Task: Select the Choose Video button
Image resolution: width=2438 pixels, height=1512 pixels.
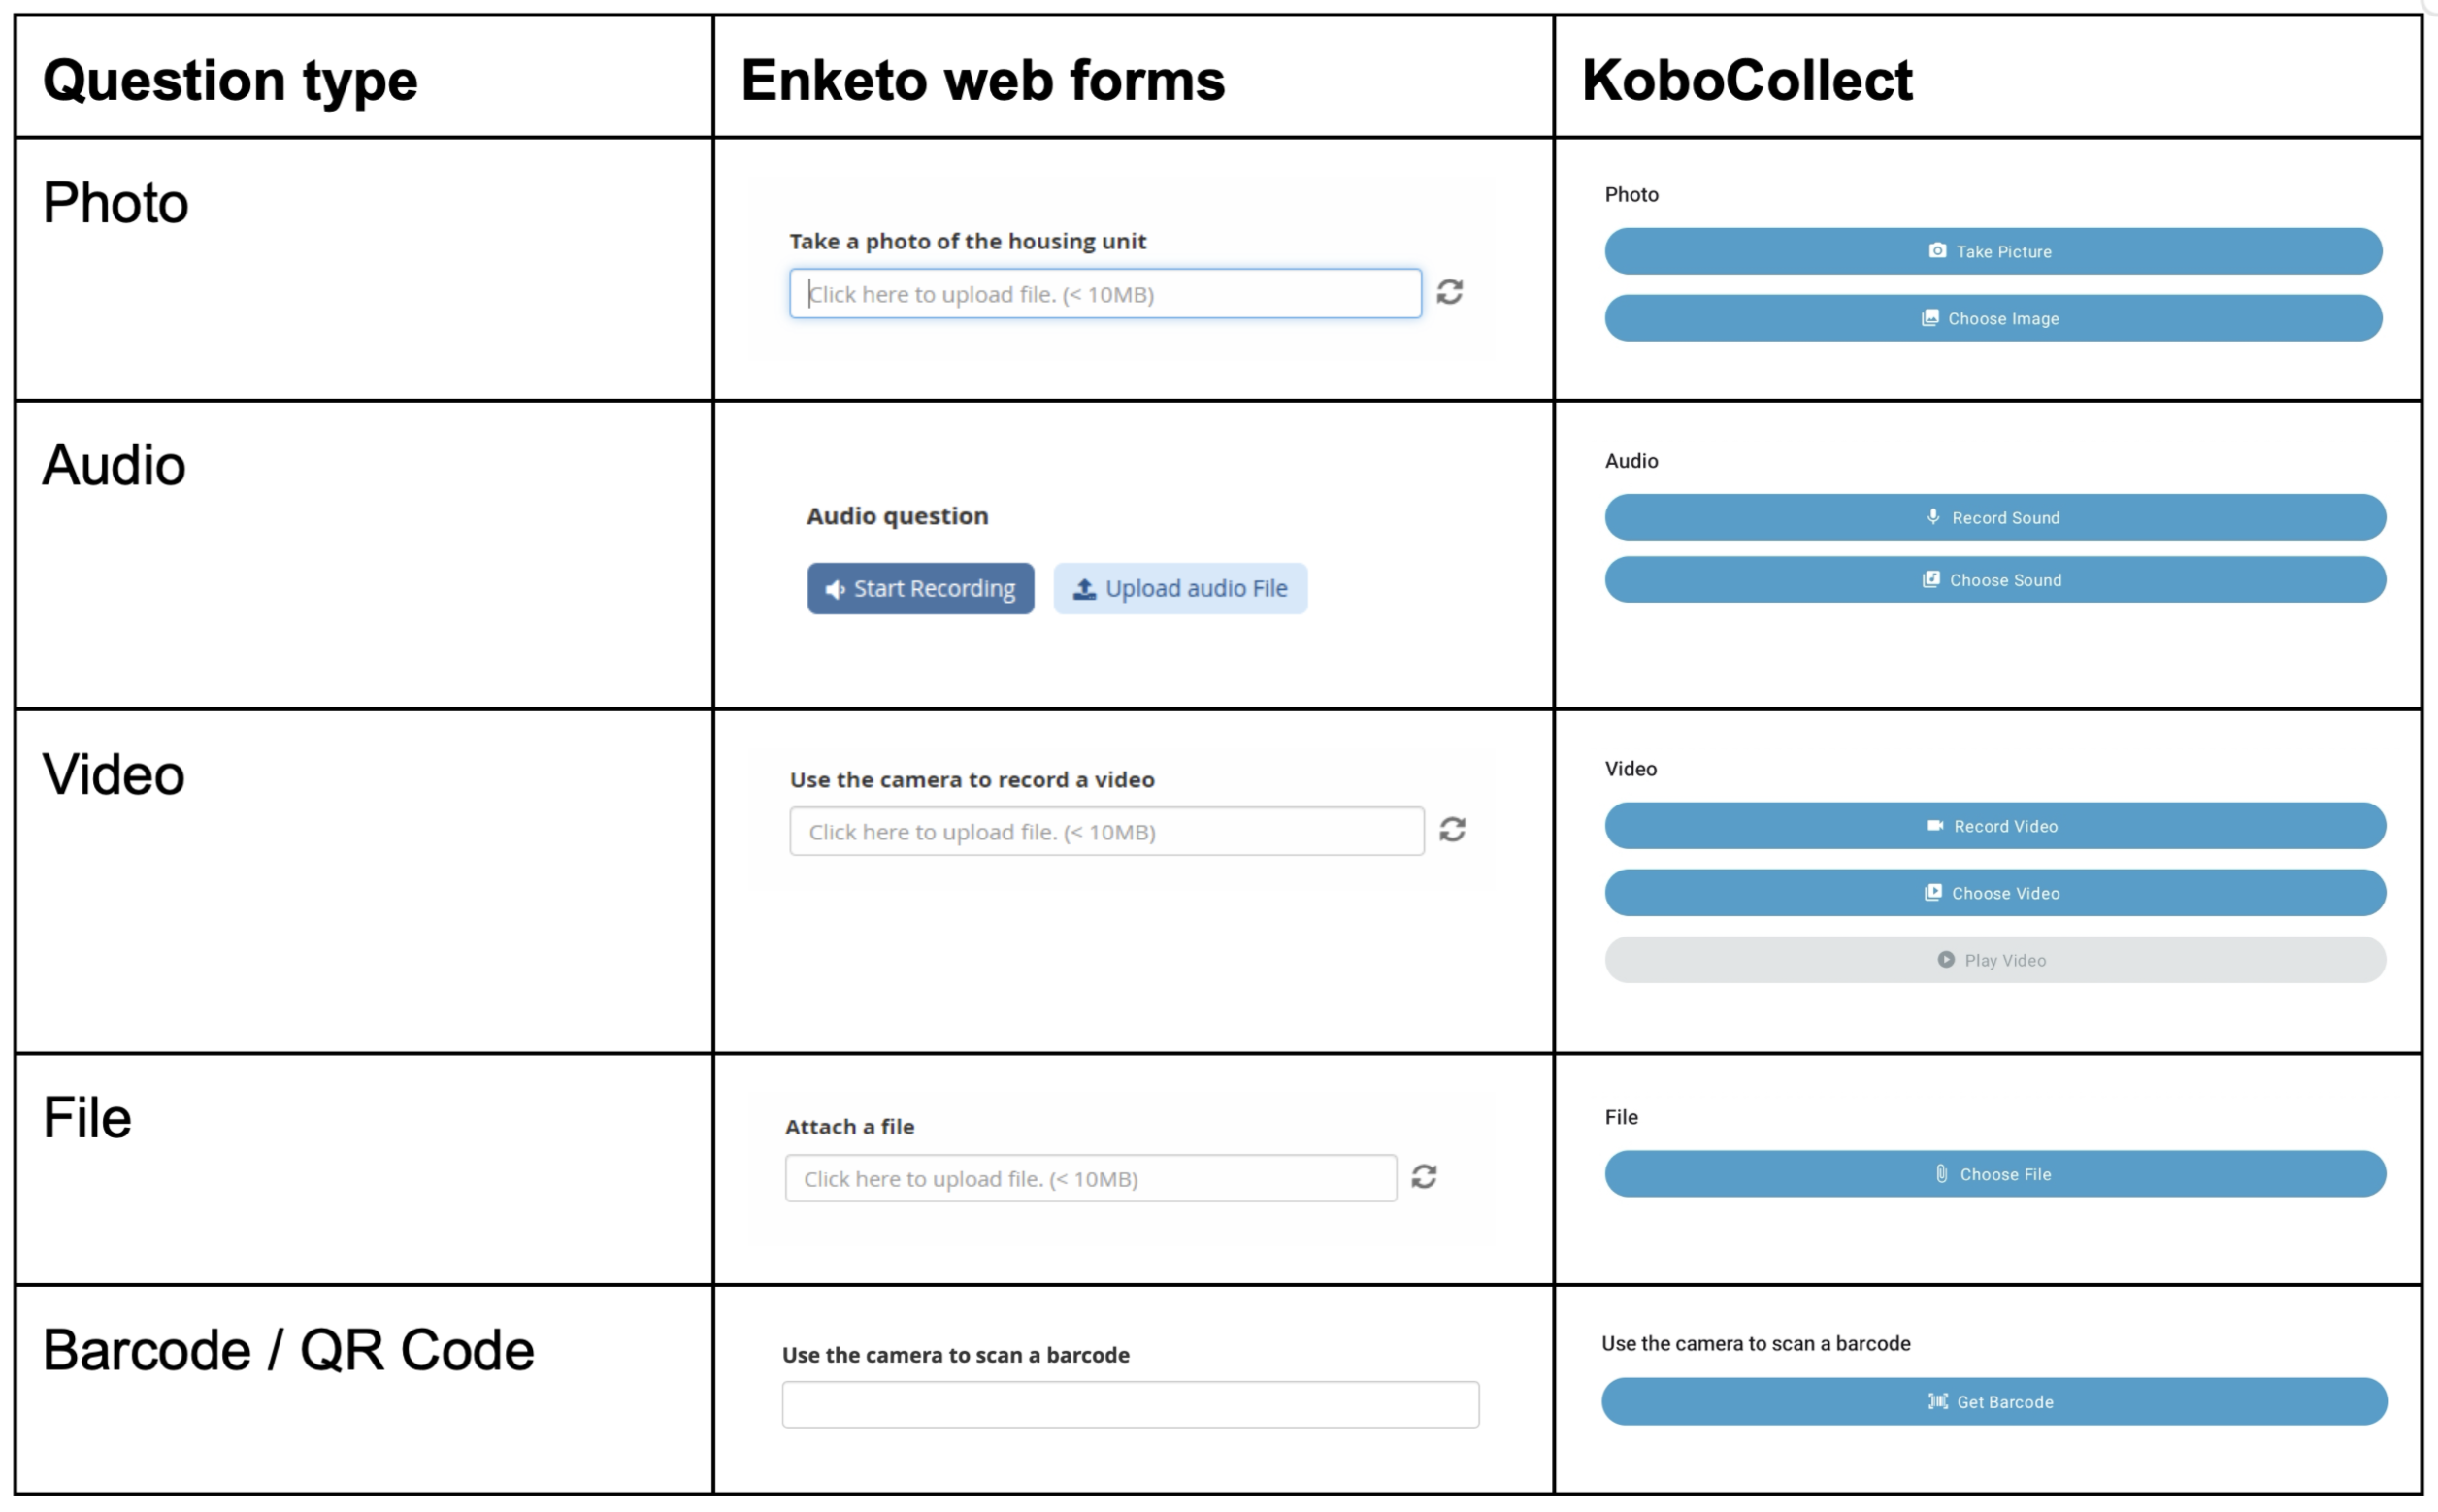Action: tap(1994, 893)
